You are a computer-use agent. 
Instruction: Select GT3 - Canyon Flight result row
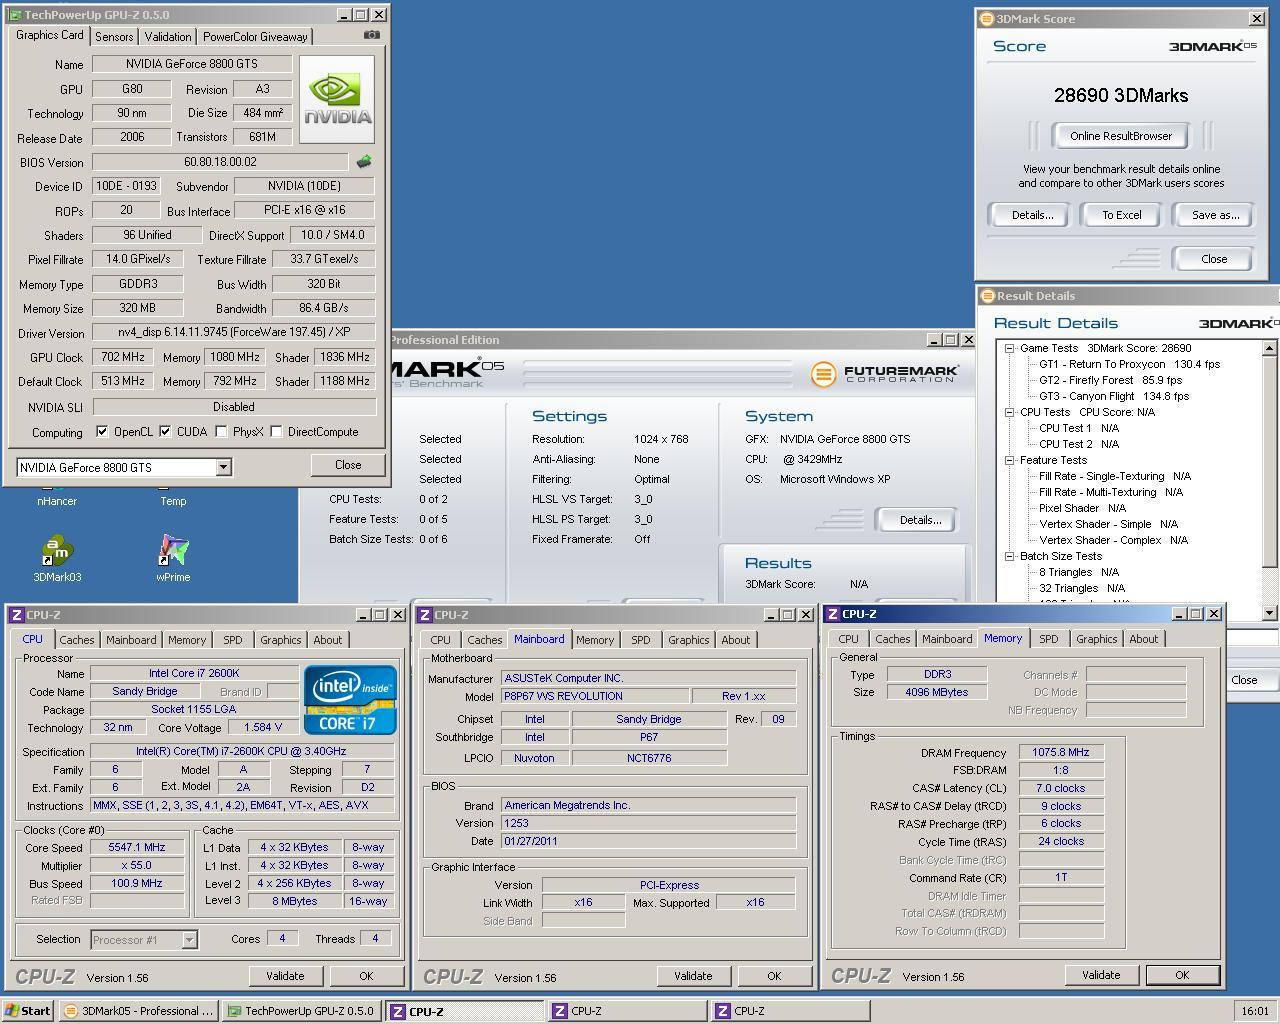point(1114,396)
